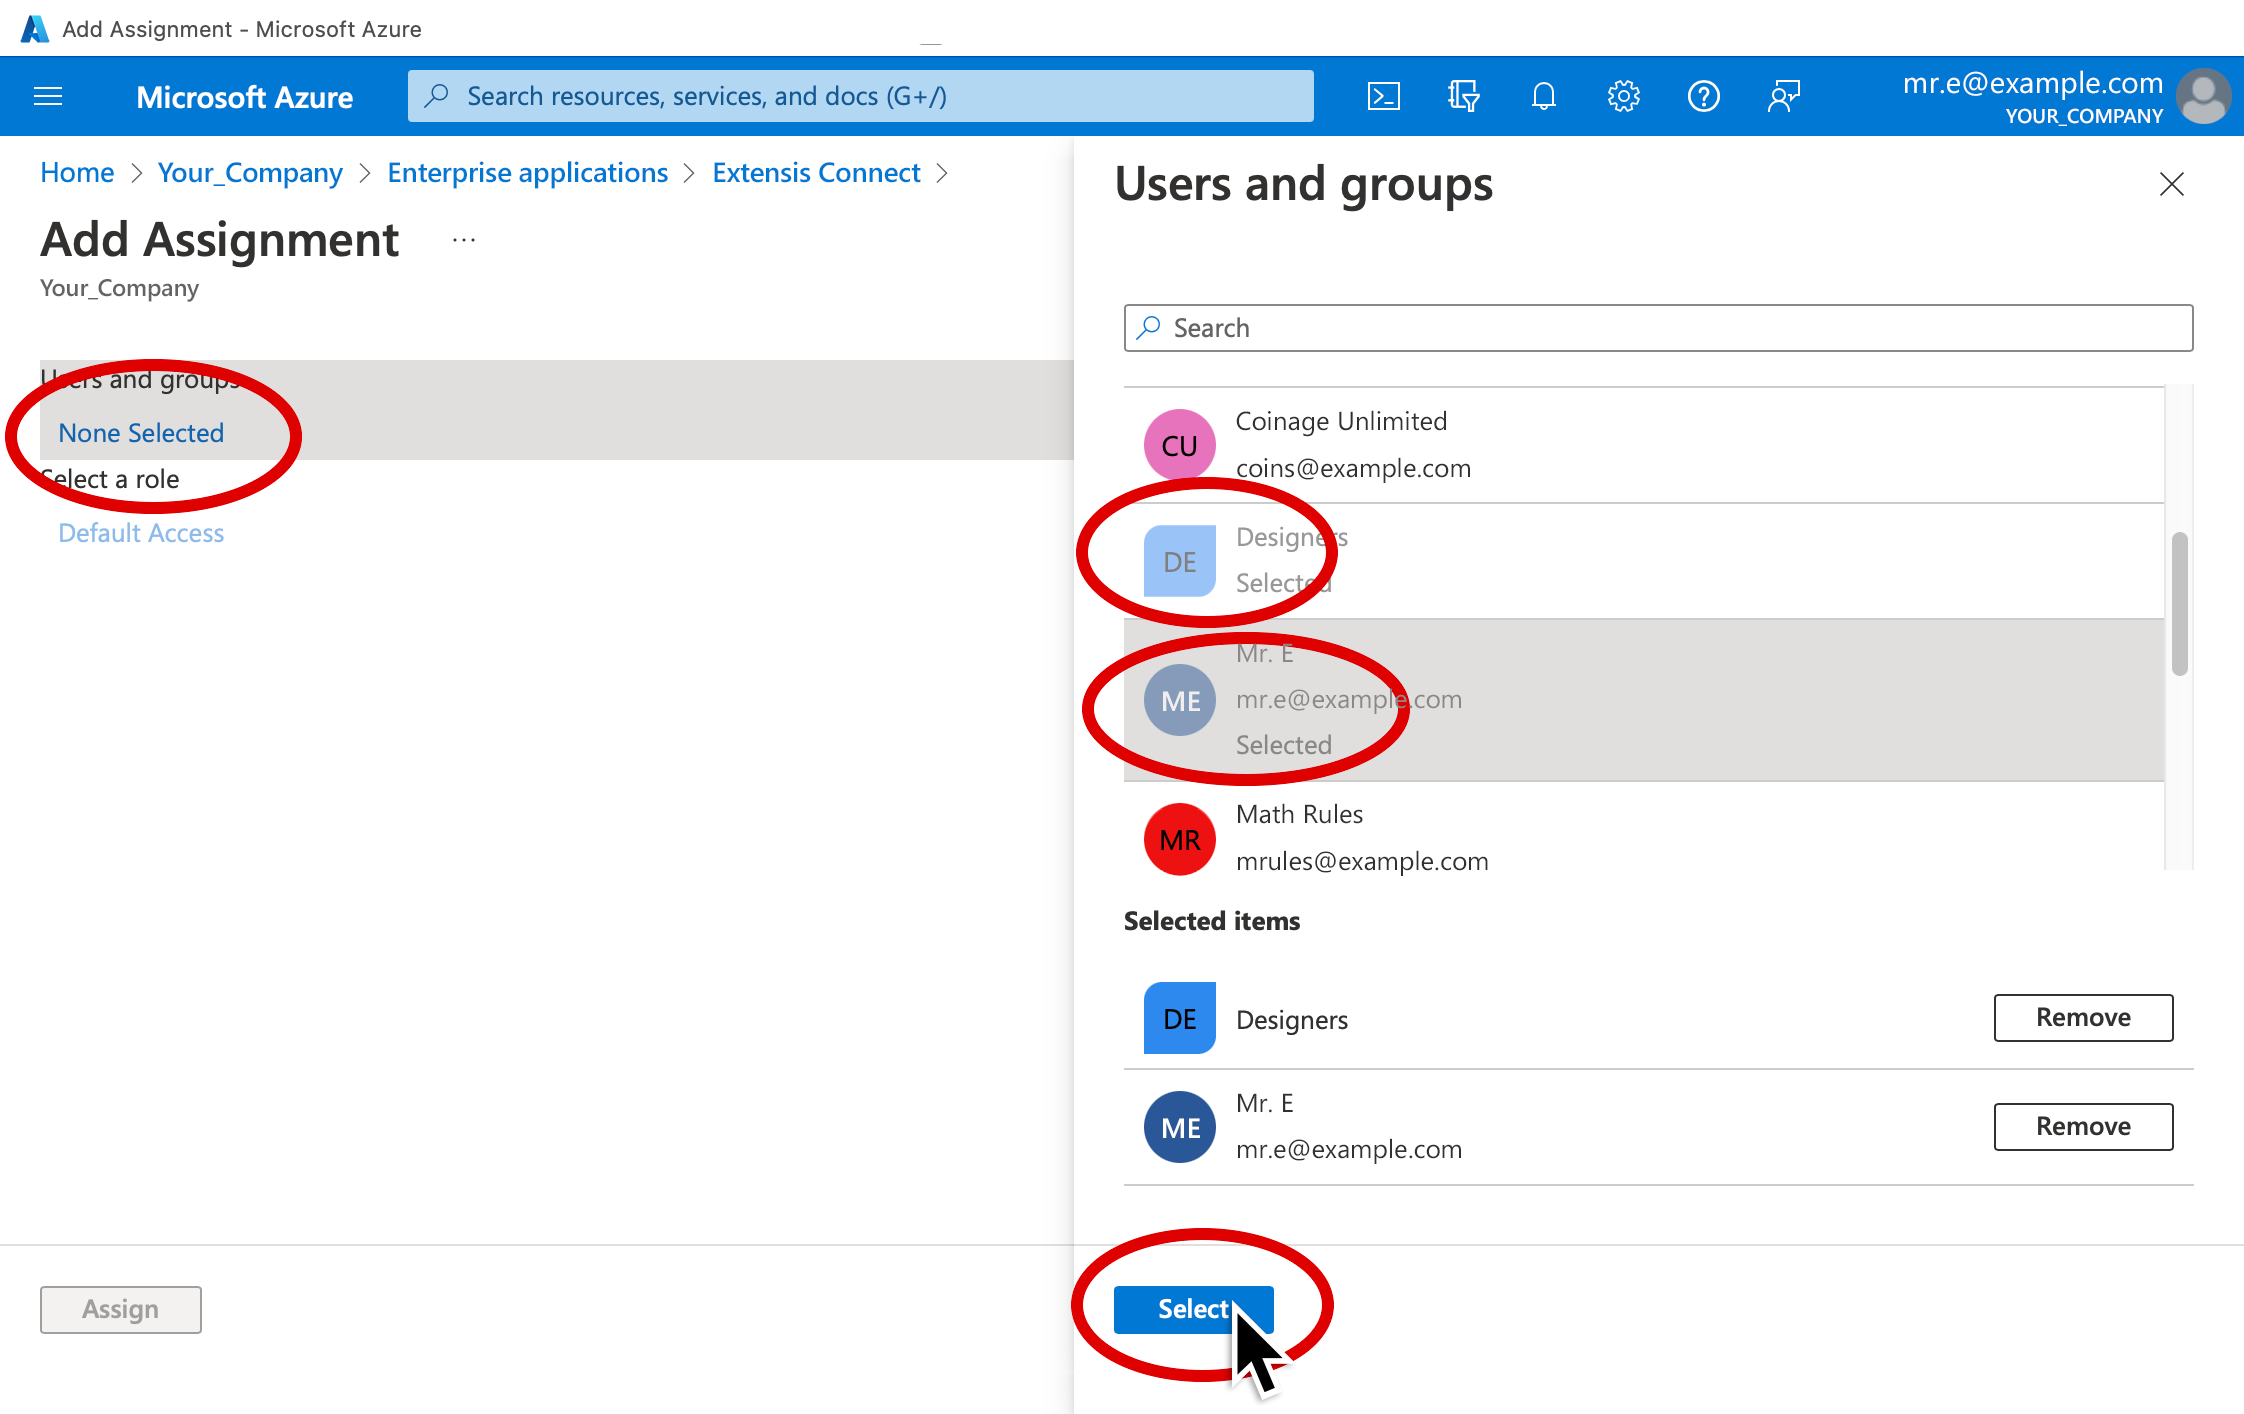2244x1414 pixels.
Task: Click the chevron after Extensis Connect breadcrumb
Action: click(941, 173)
